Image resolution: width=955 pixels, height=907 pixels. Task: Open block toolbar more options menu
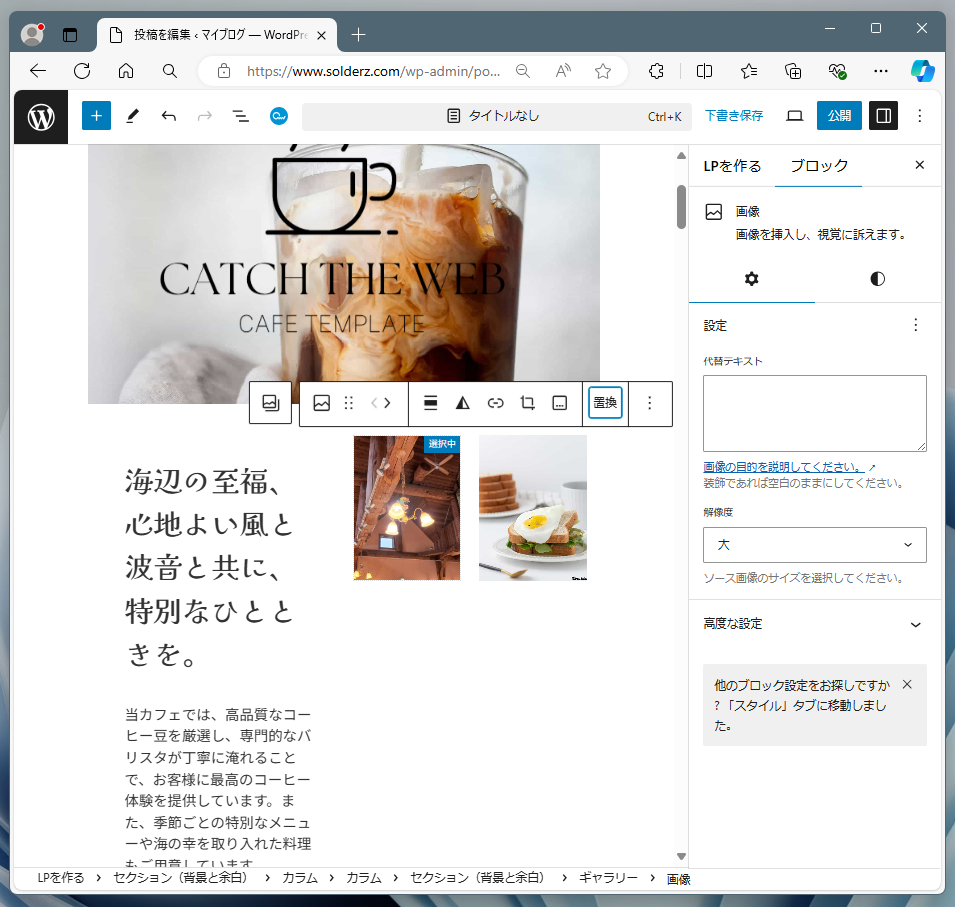pos(650,403)
